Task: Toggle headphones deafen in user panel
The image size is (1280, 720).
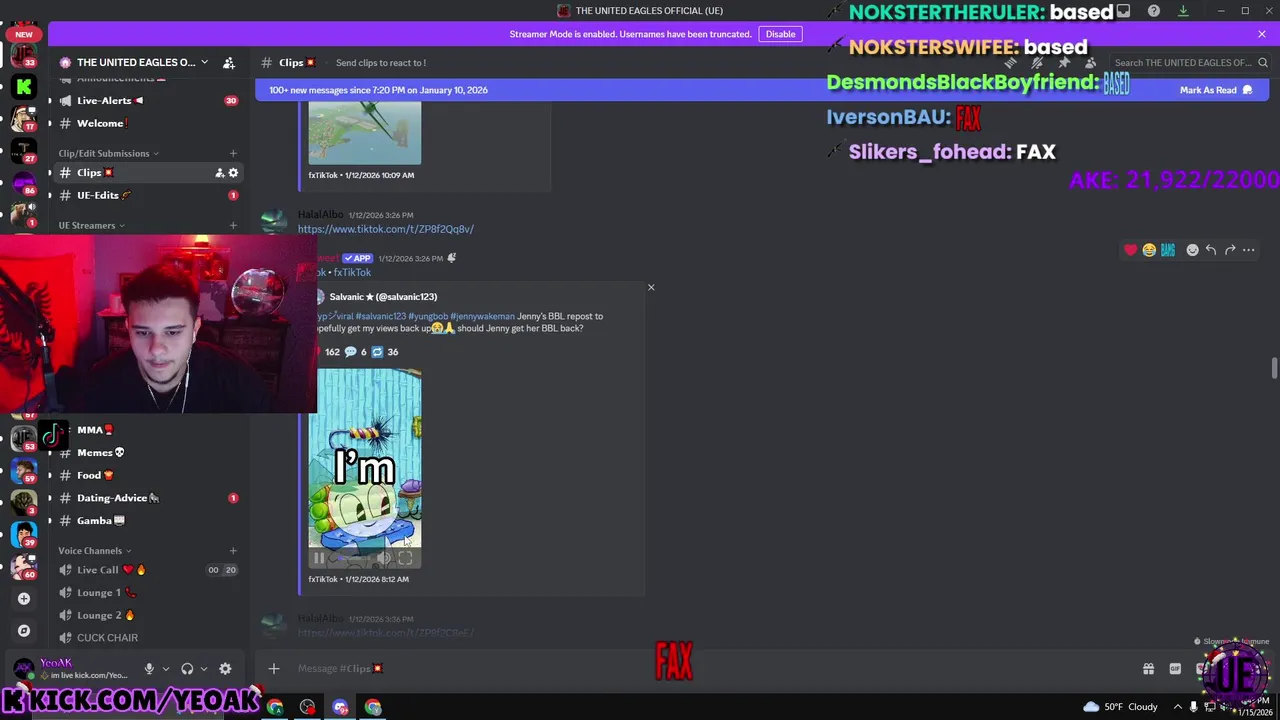Action: [187, 669]
